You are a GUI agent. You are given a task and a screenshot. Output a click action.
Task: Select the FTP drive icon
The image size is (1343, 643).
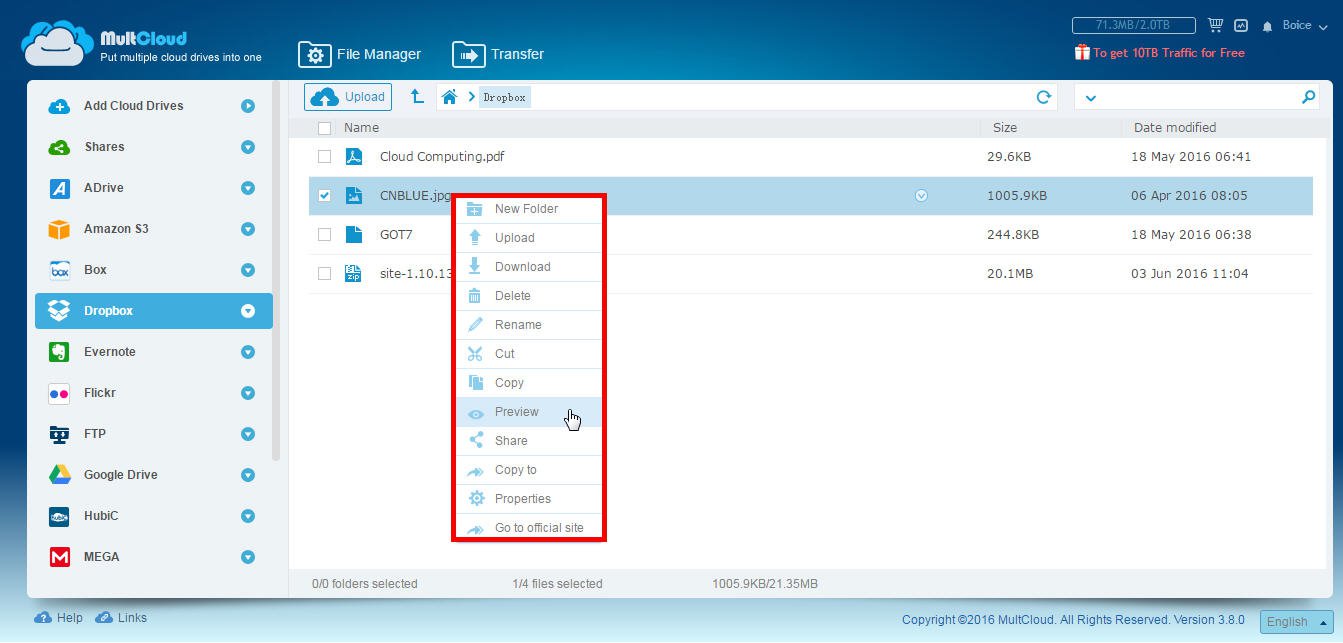tap(59, 434)
